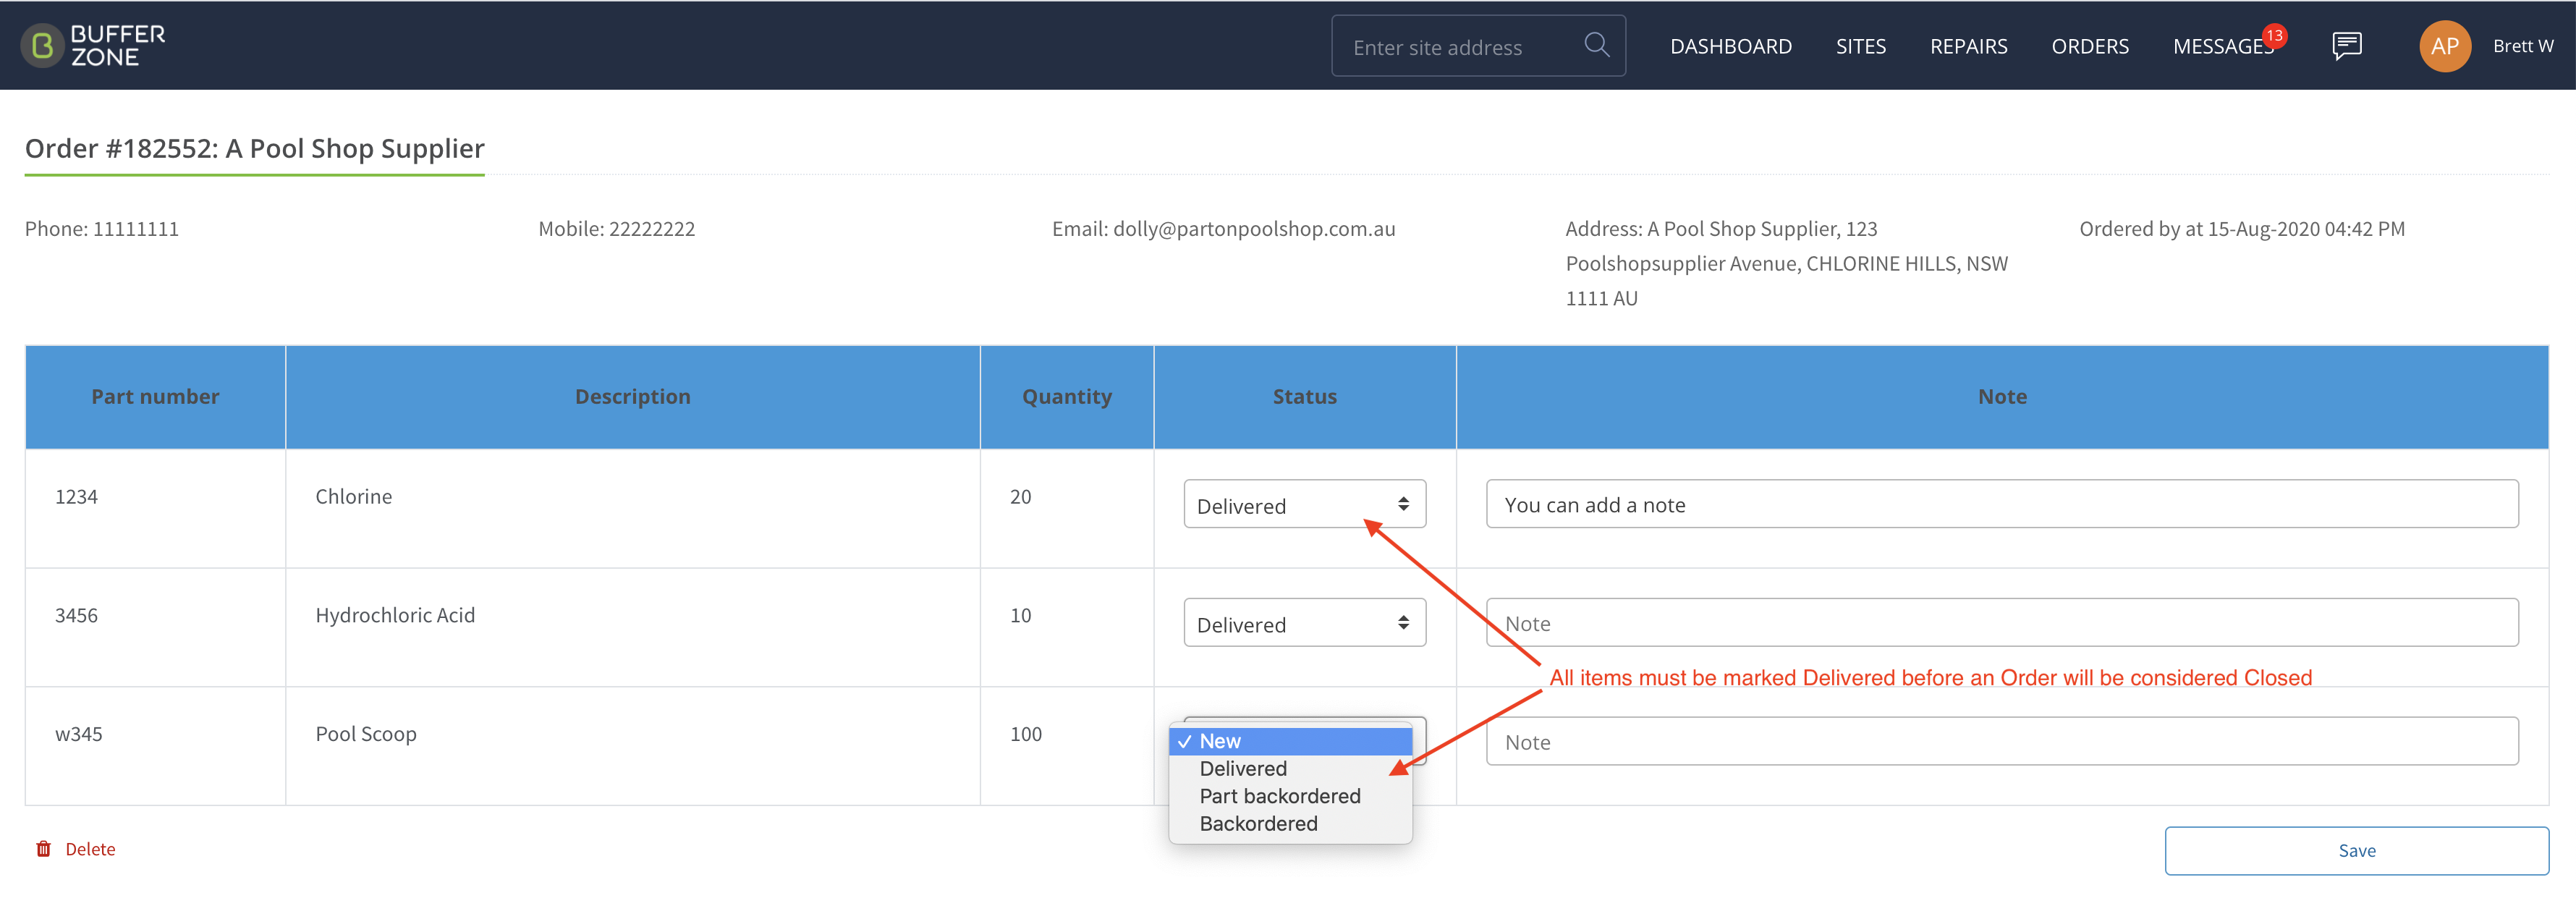
Task: Open the Orders menu item
Action: pyautogui.click(x=2089, y=47)
